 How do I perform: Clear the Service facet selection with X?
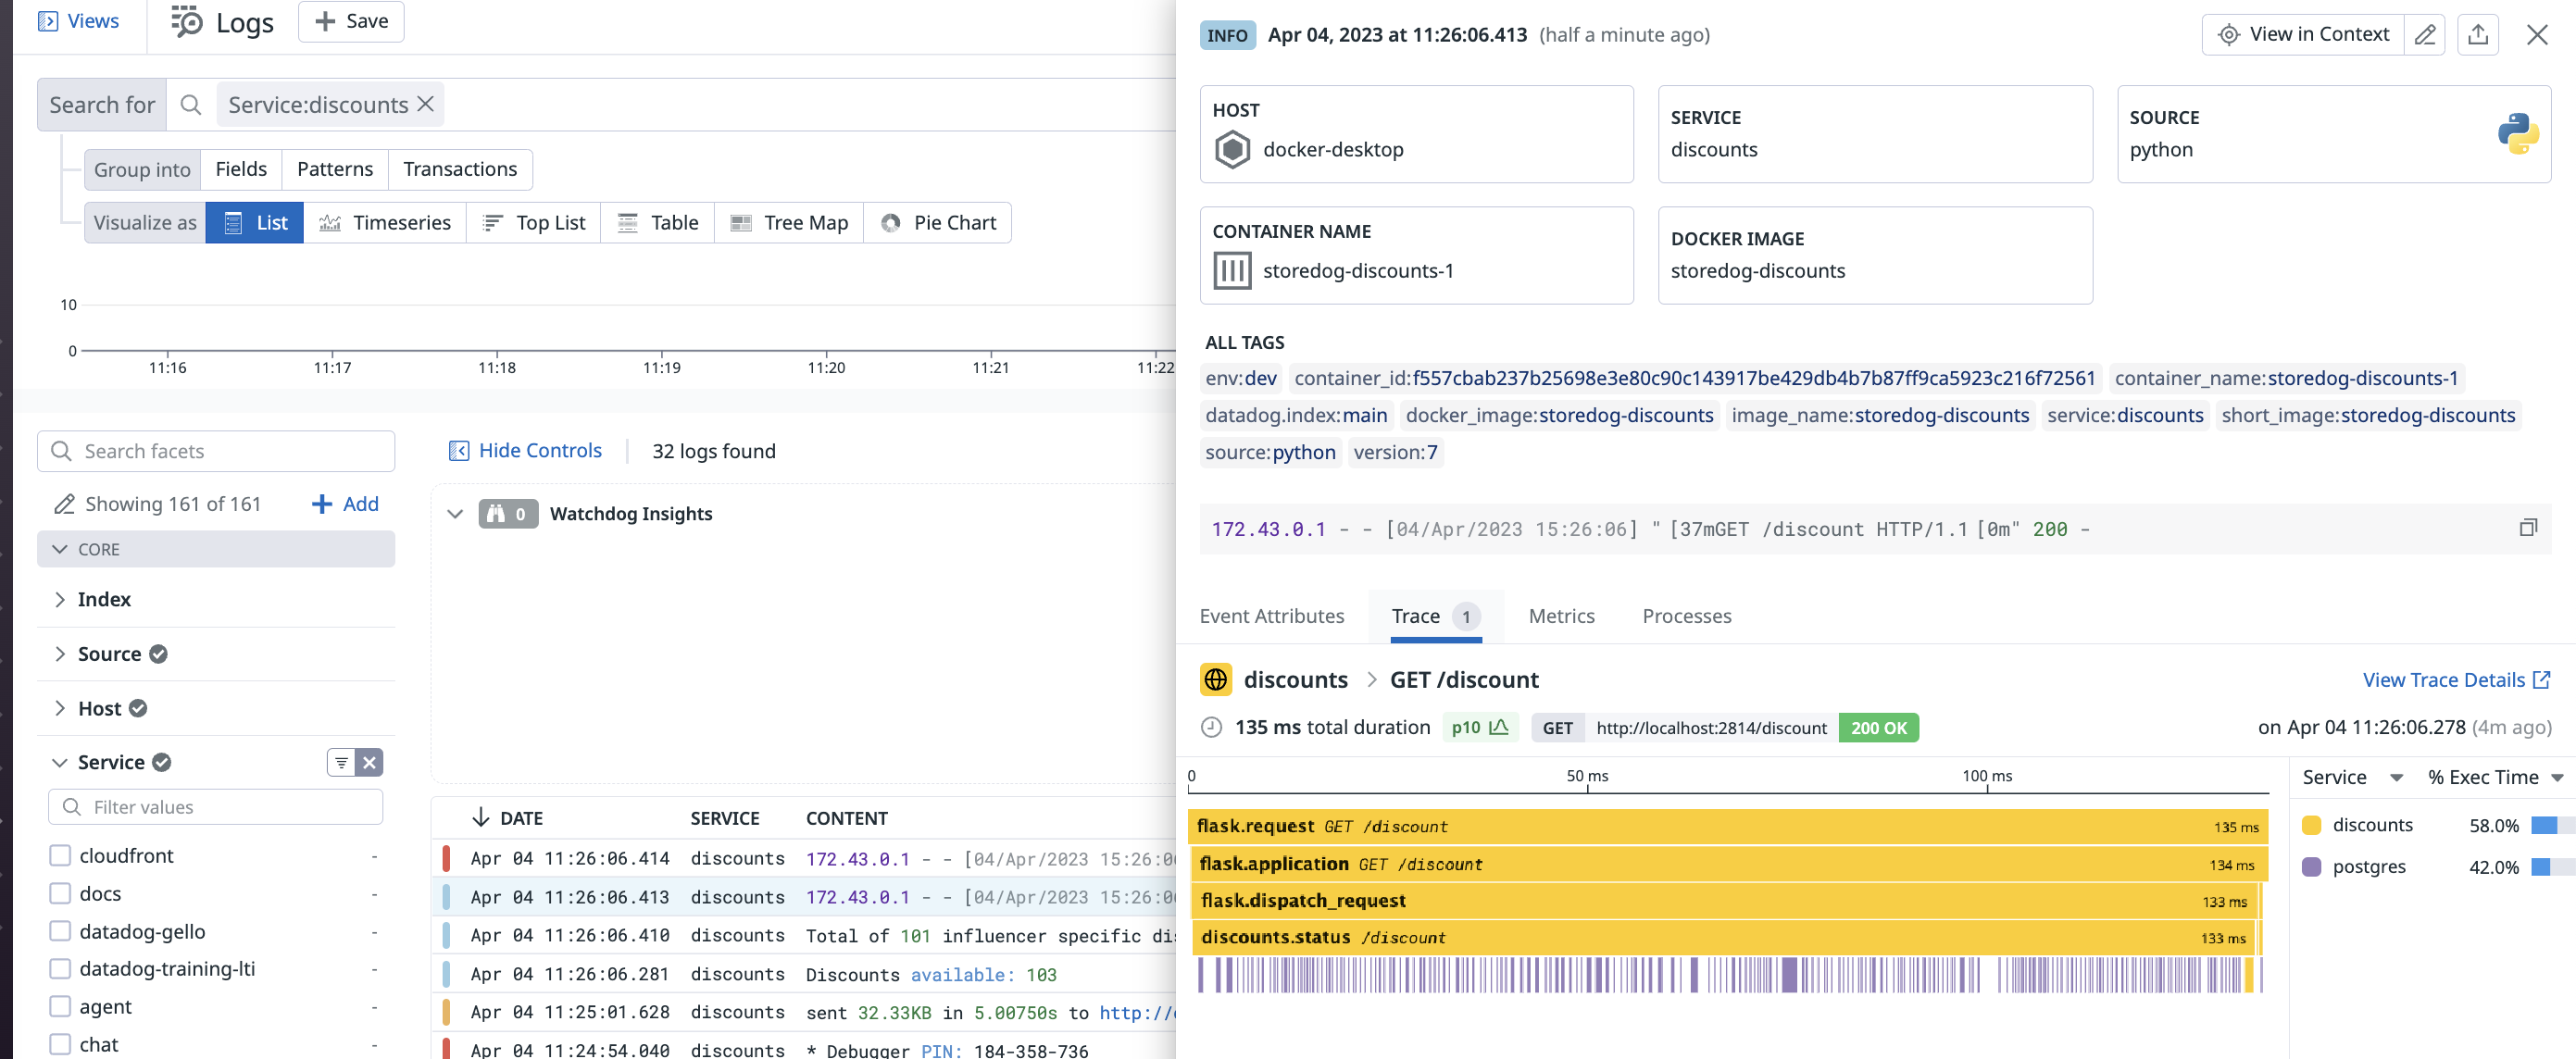coord(369,763)
